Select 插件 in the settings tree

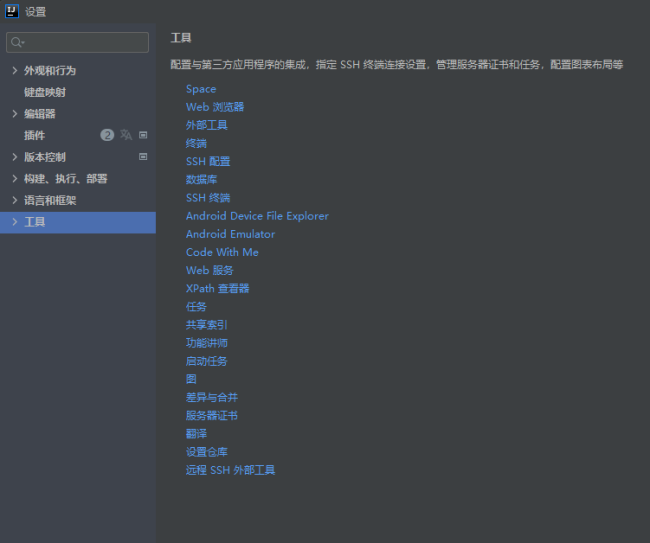[x=34, y=135]
